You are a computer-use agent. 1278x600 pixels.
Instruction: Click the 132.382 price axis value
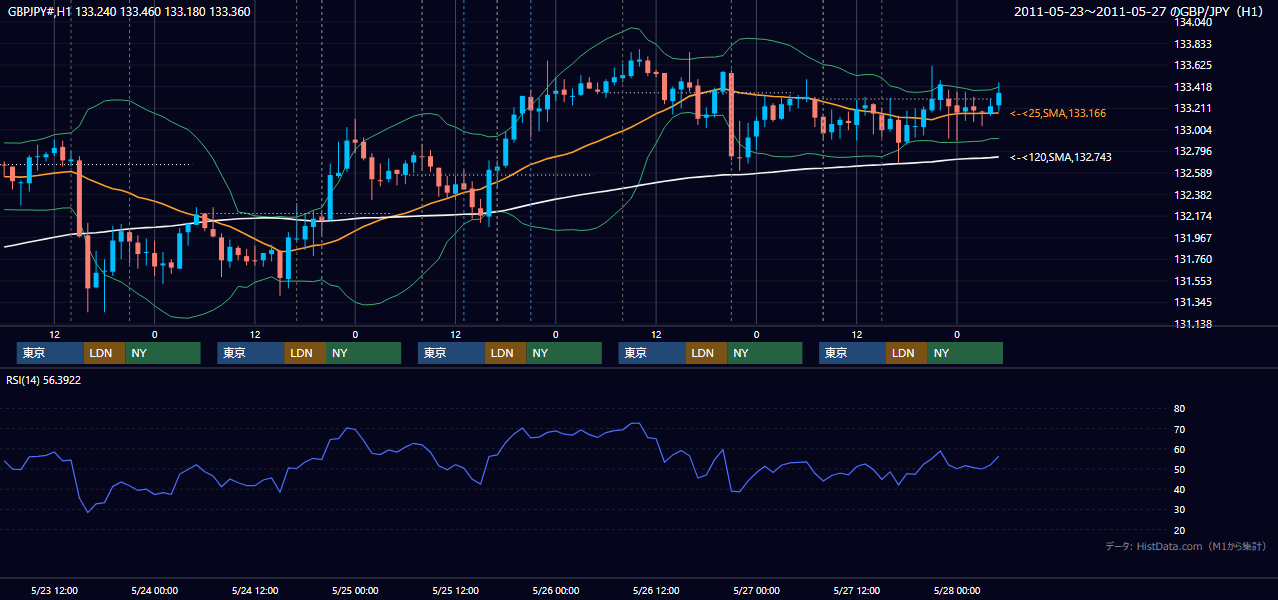point(1194,195)
